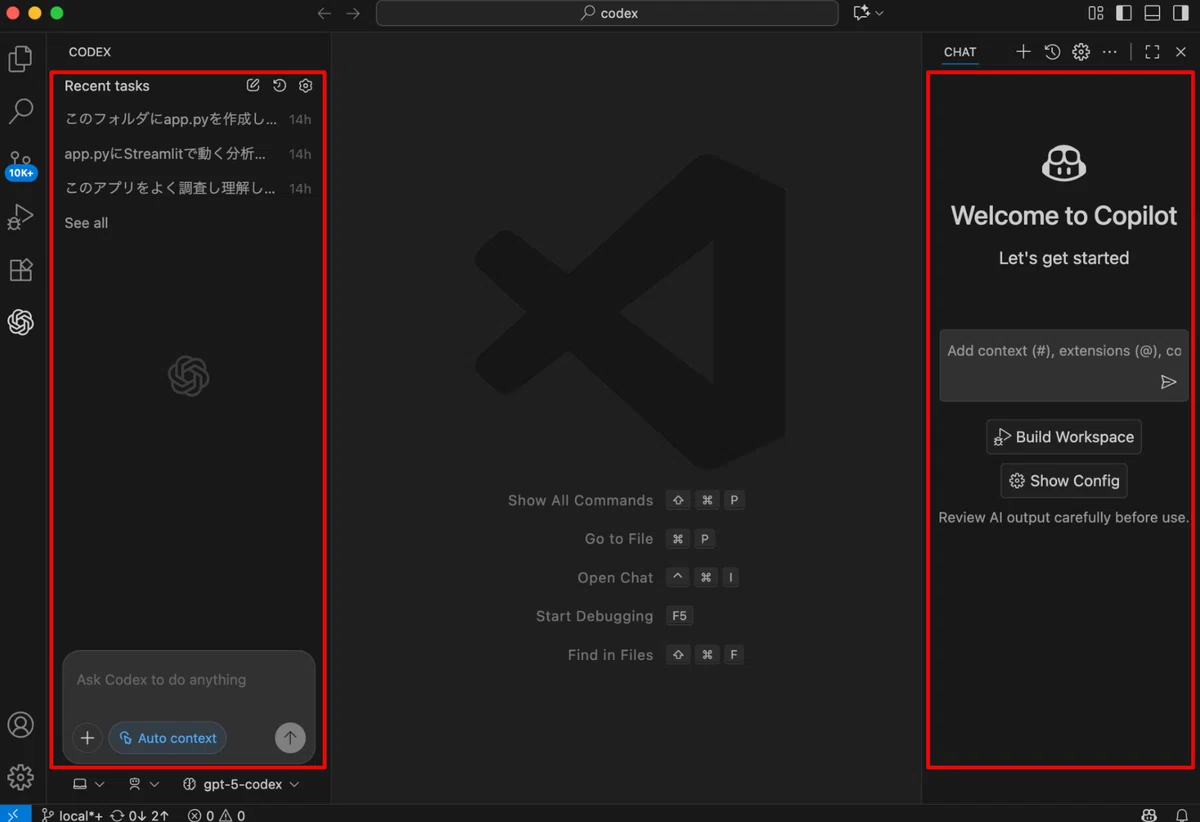Open Codex task history icon
The height and width of the screenshot is (822, 1200).
click(x=279, y=86)
